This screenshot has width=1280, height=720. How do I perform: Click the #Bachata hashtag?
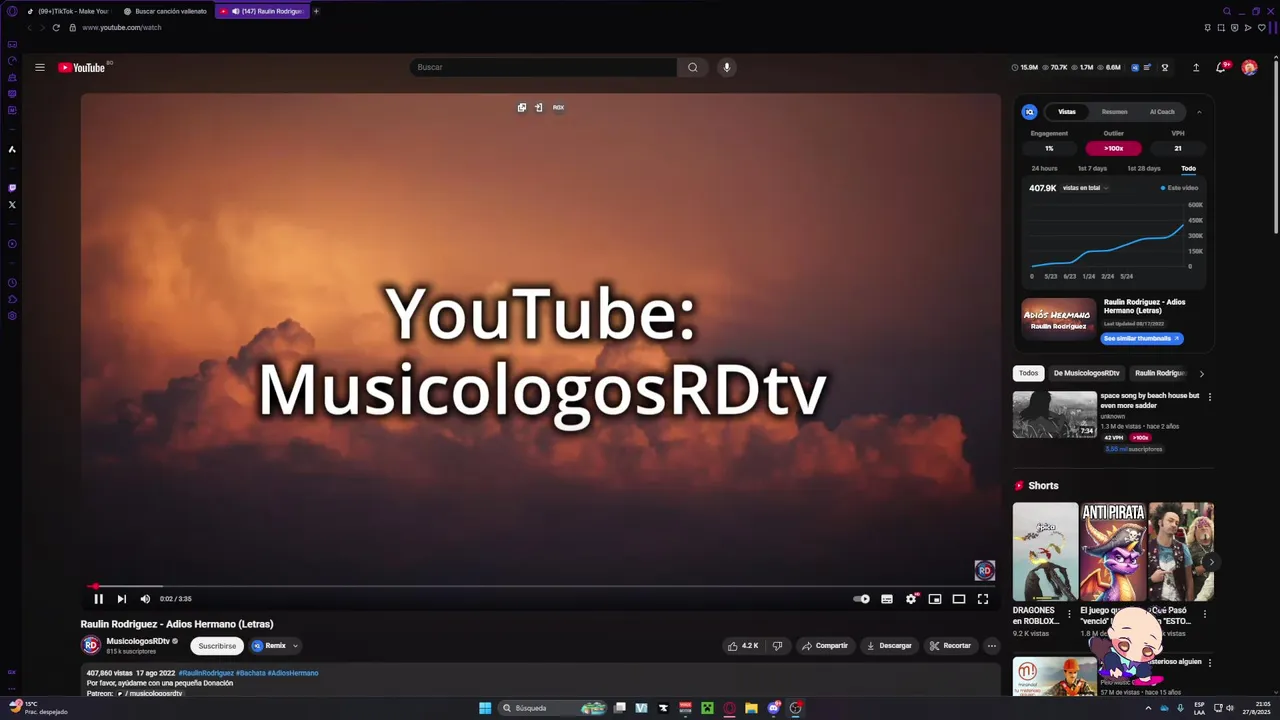[x=250, y=673]
